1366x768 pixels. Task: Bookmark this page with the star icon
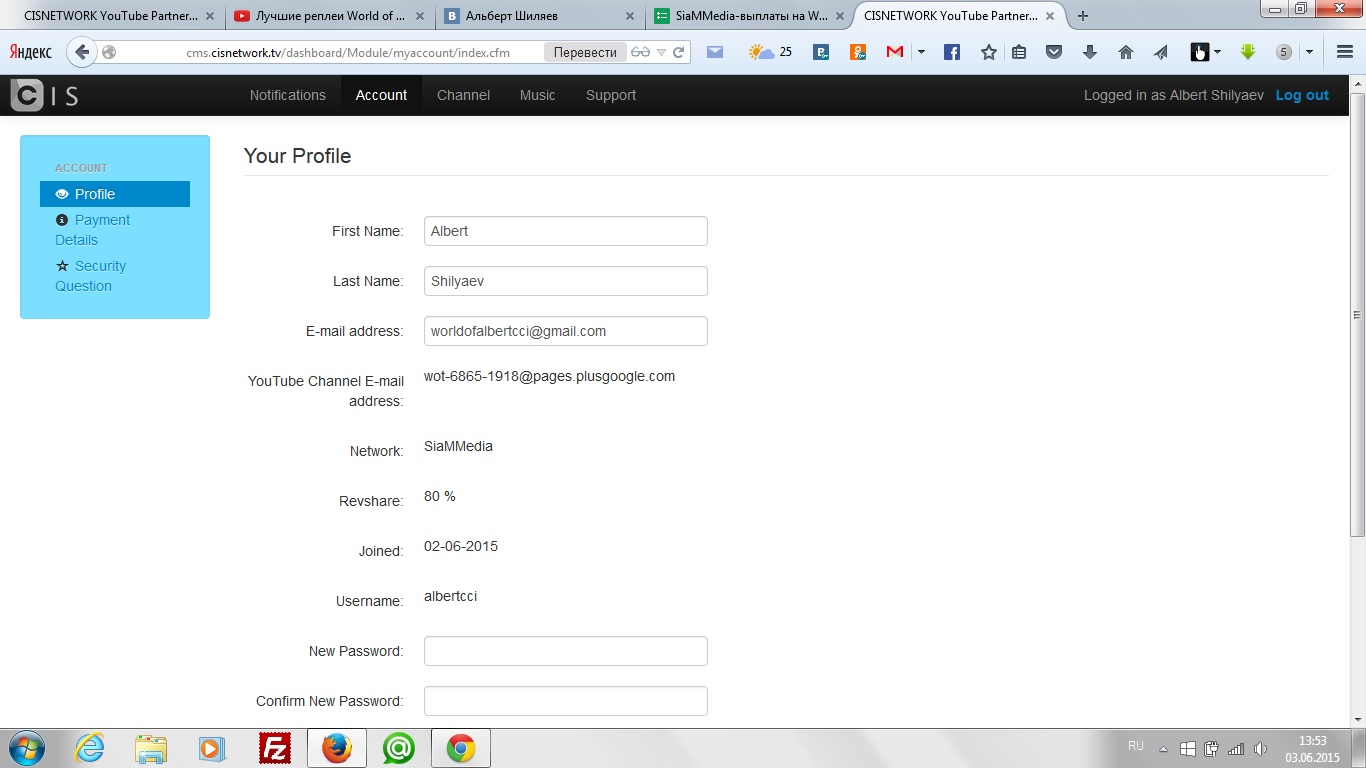(989, 52)
